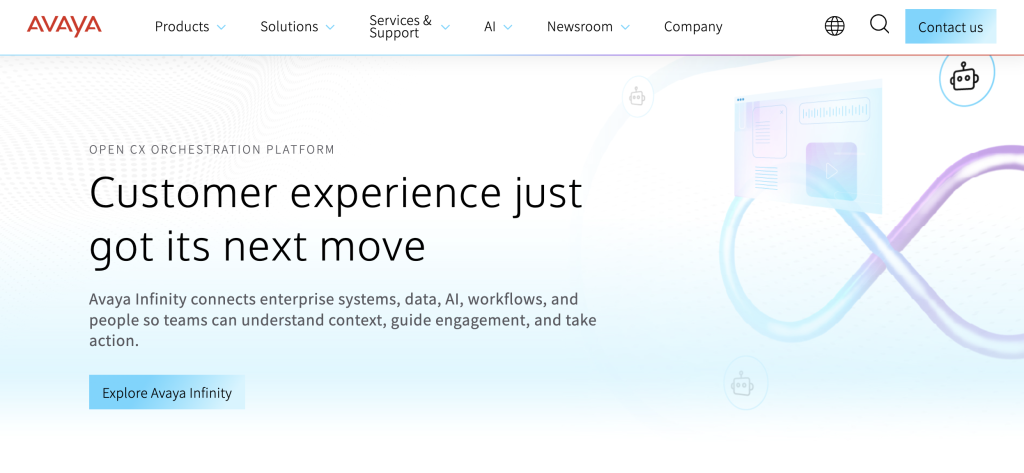The height and width of the screenshot is (473, 1024).
Task: Open the Newsroom menu
Action: [580, 27]
